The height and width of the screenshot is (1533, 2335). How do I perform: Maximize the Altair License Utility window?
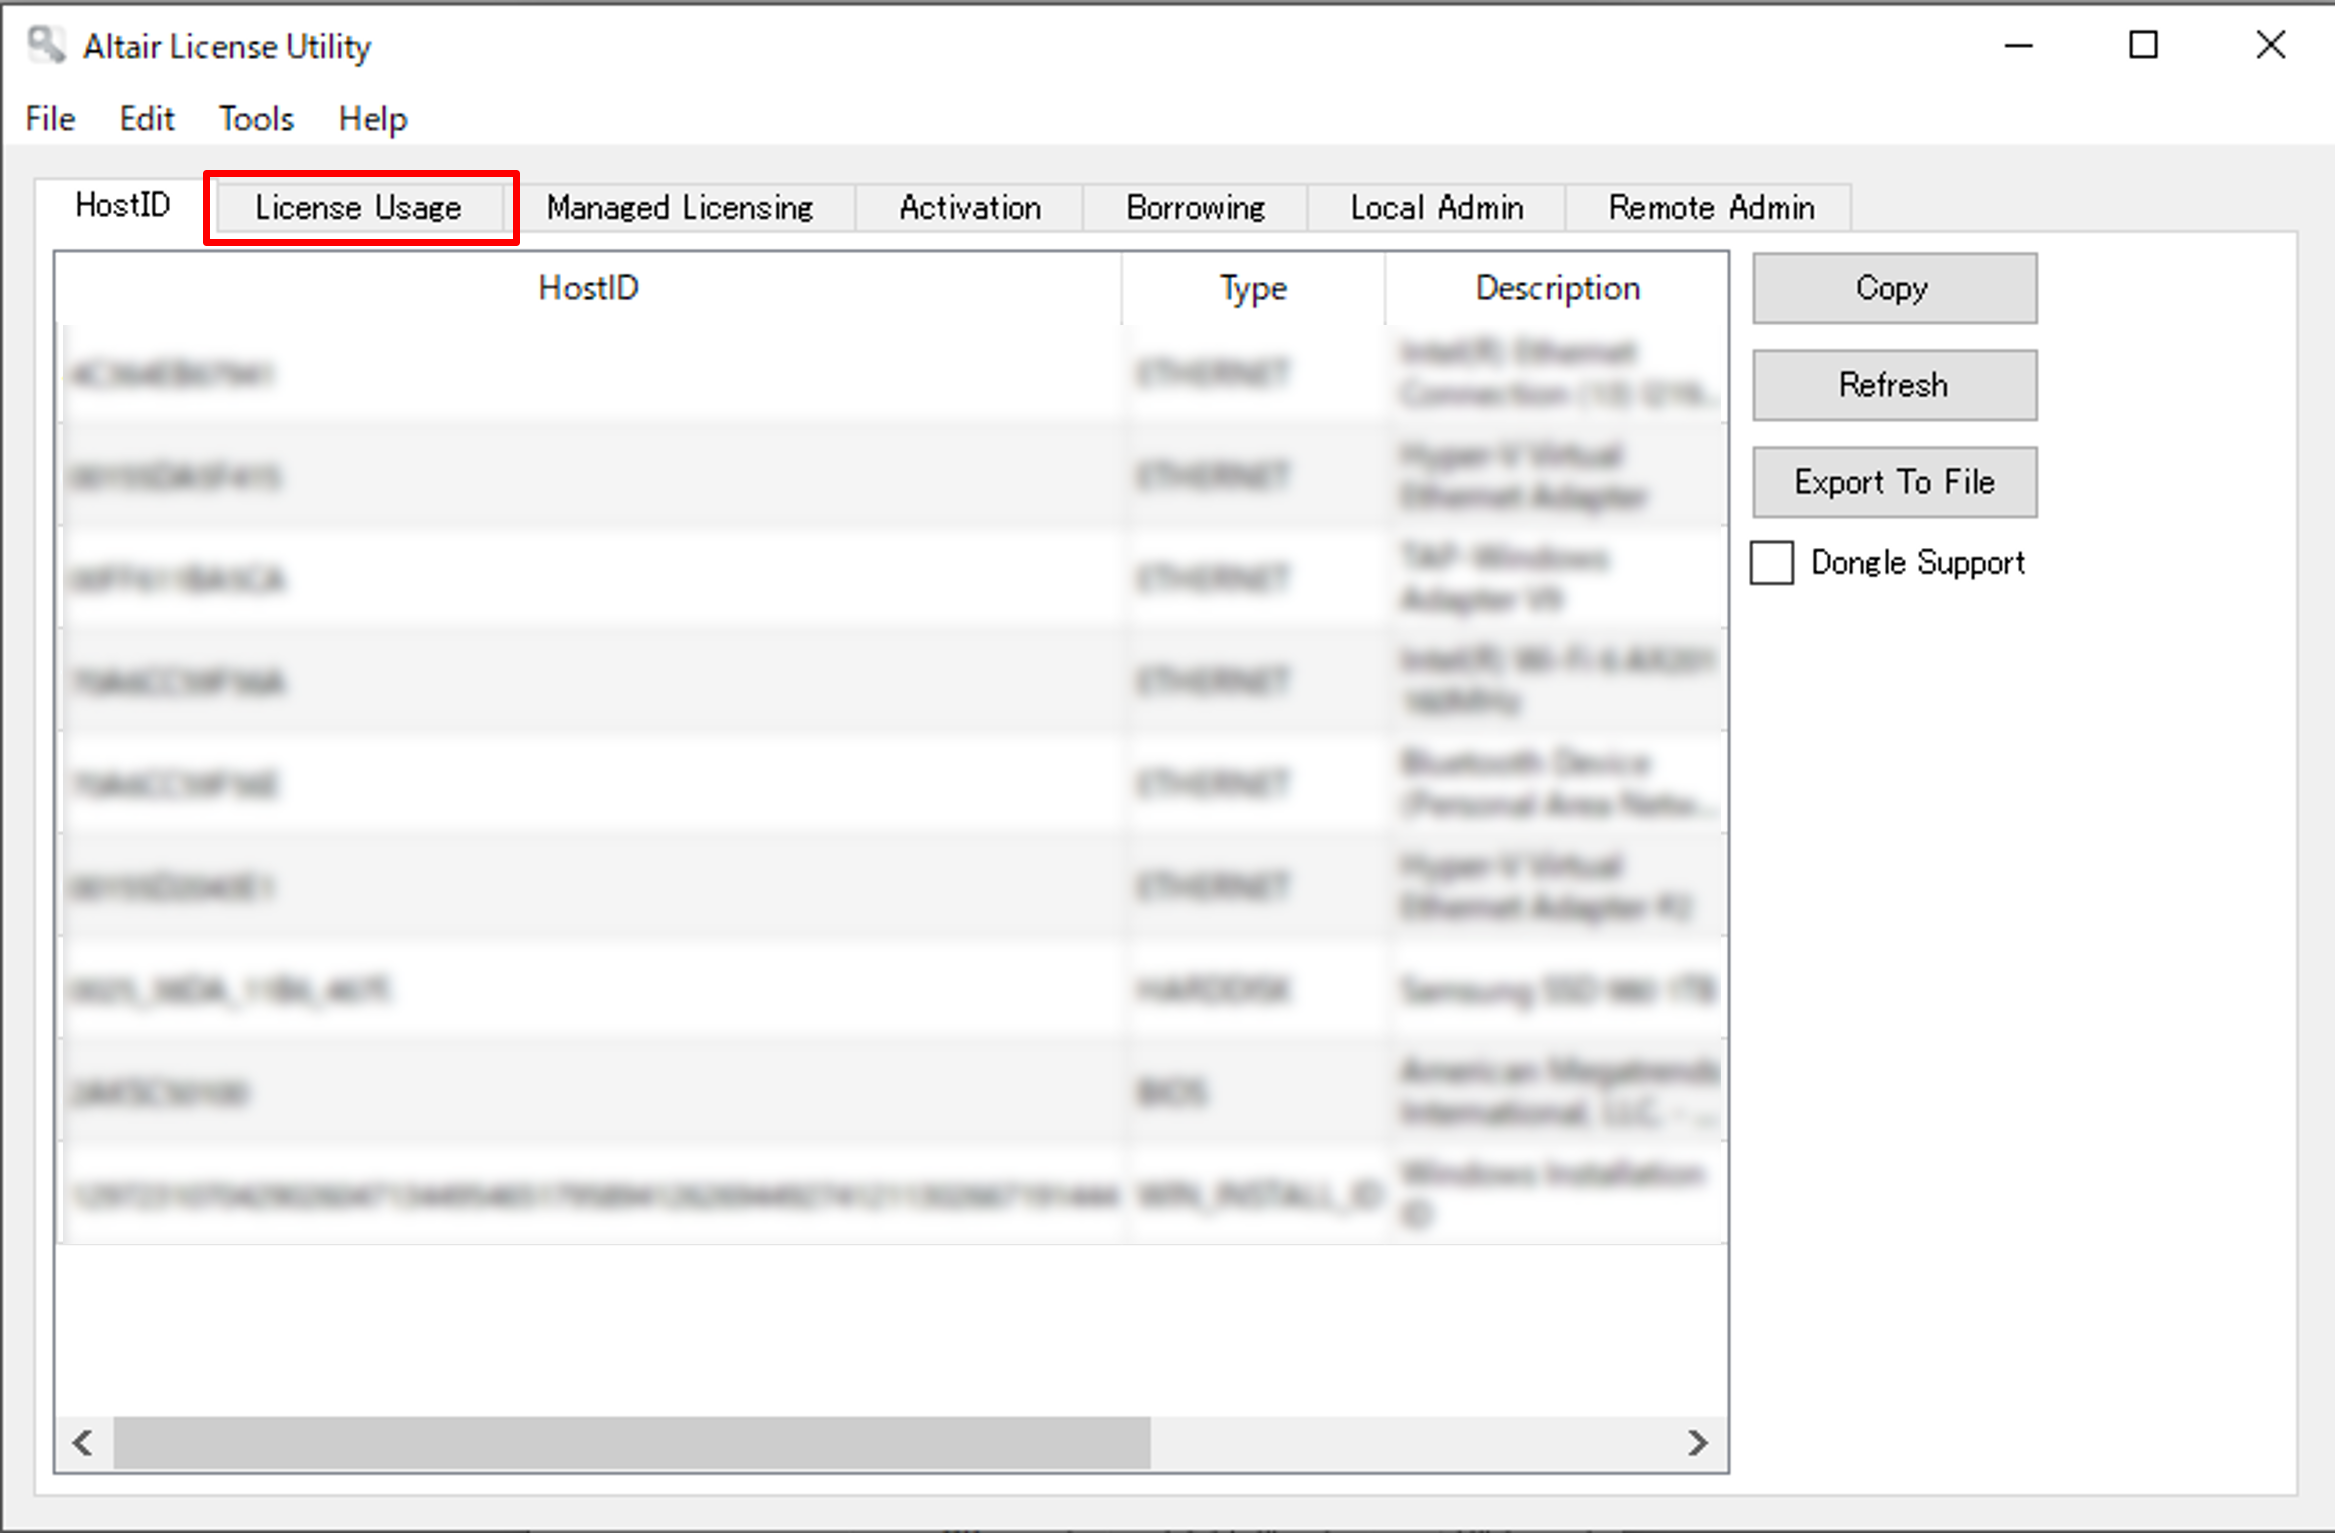(2143, 46)
